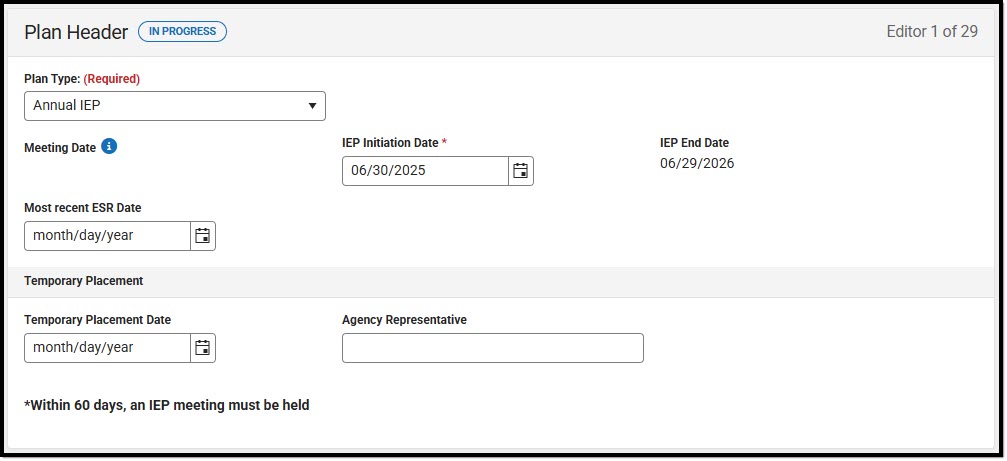Viewport: 1007px width, 461px height.
Task: Click into the IEP Initiation Date field
Action: (x=425, y=171)
